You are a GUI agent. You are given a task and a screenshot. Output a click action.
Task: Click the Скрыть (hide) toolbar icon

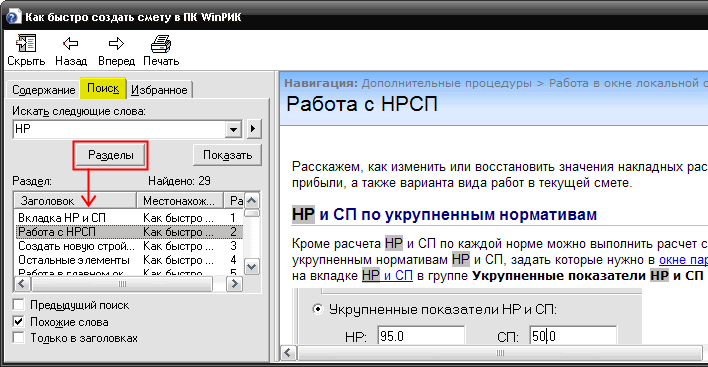click(26, 44)
